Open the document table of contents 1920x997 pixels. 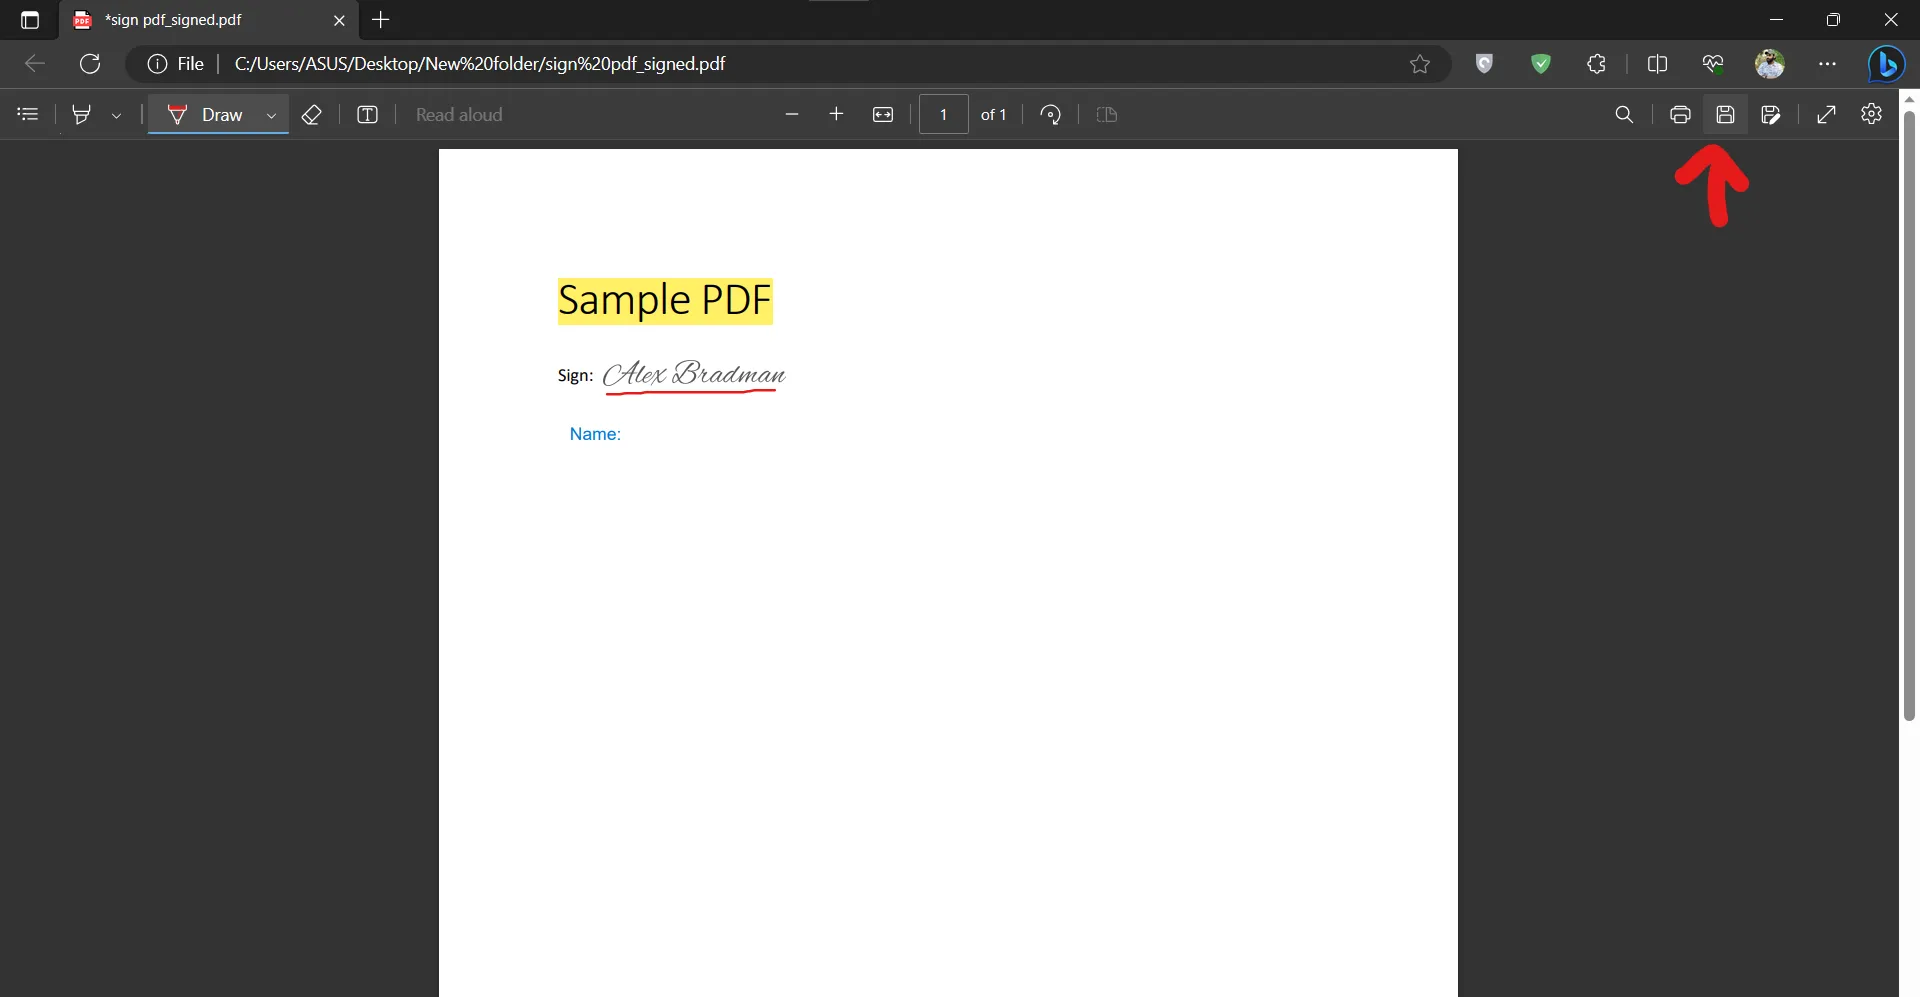pos(27,114)
